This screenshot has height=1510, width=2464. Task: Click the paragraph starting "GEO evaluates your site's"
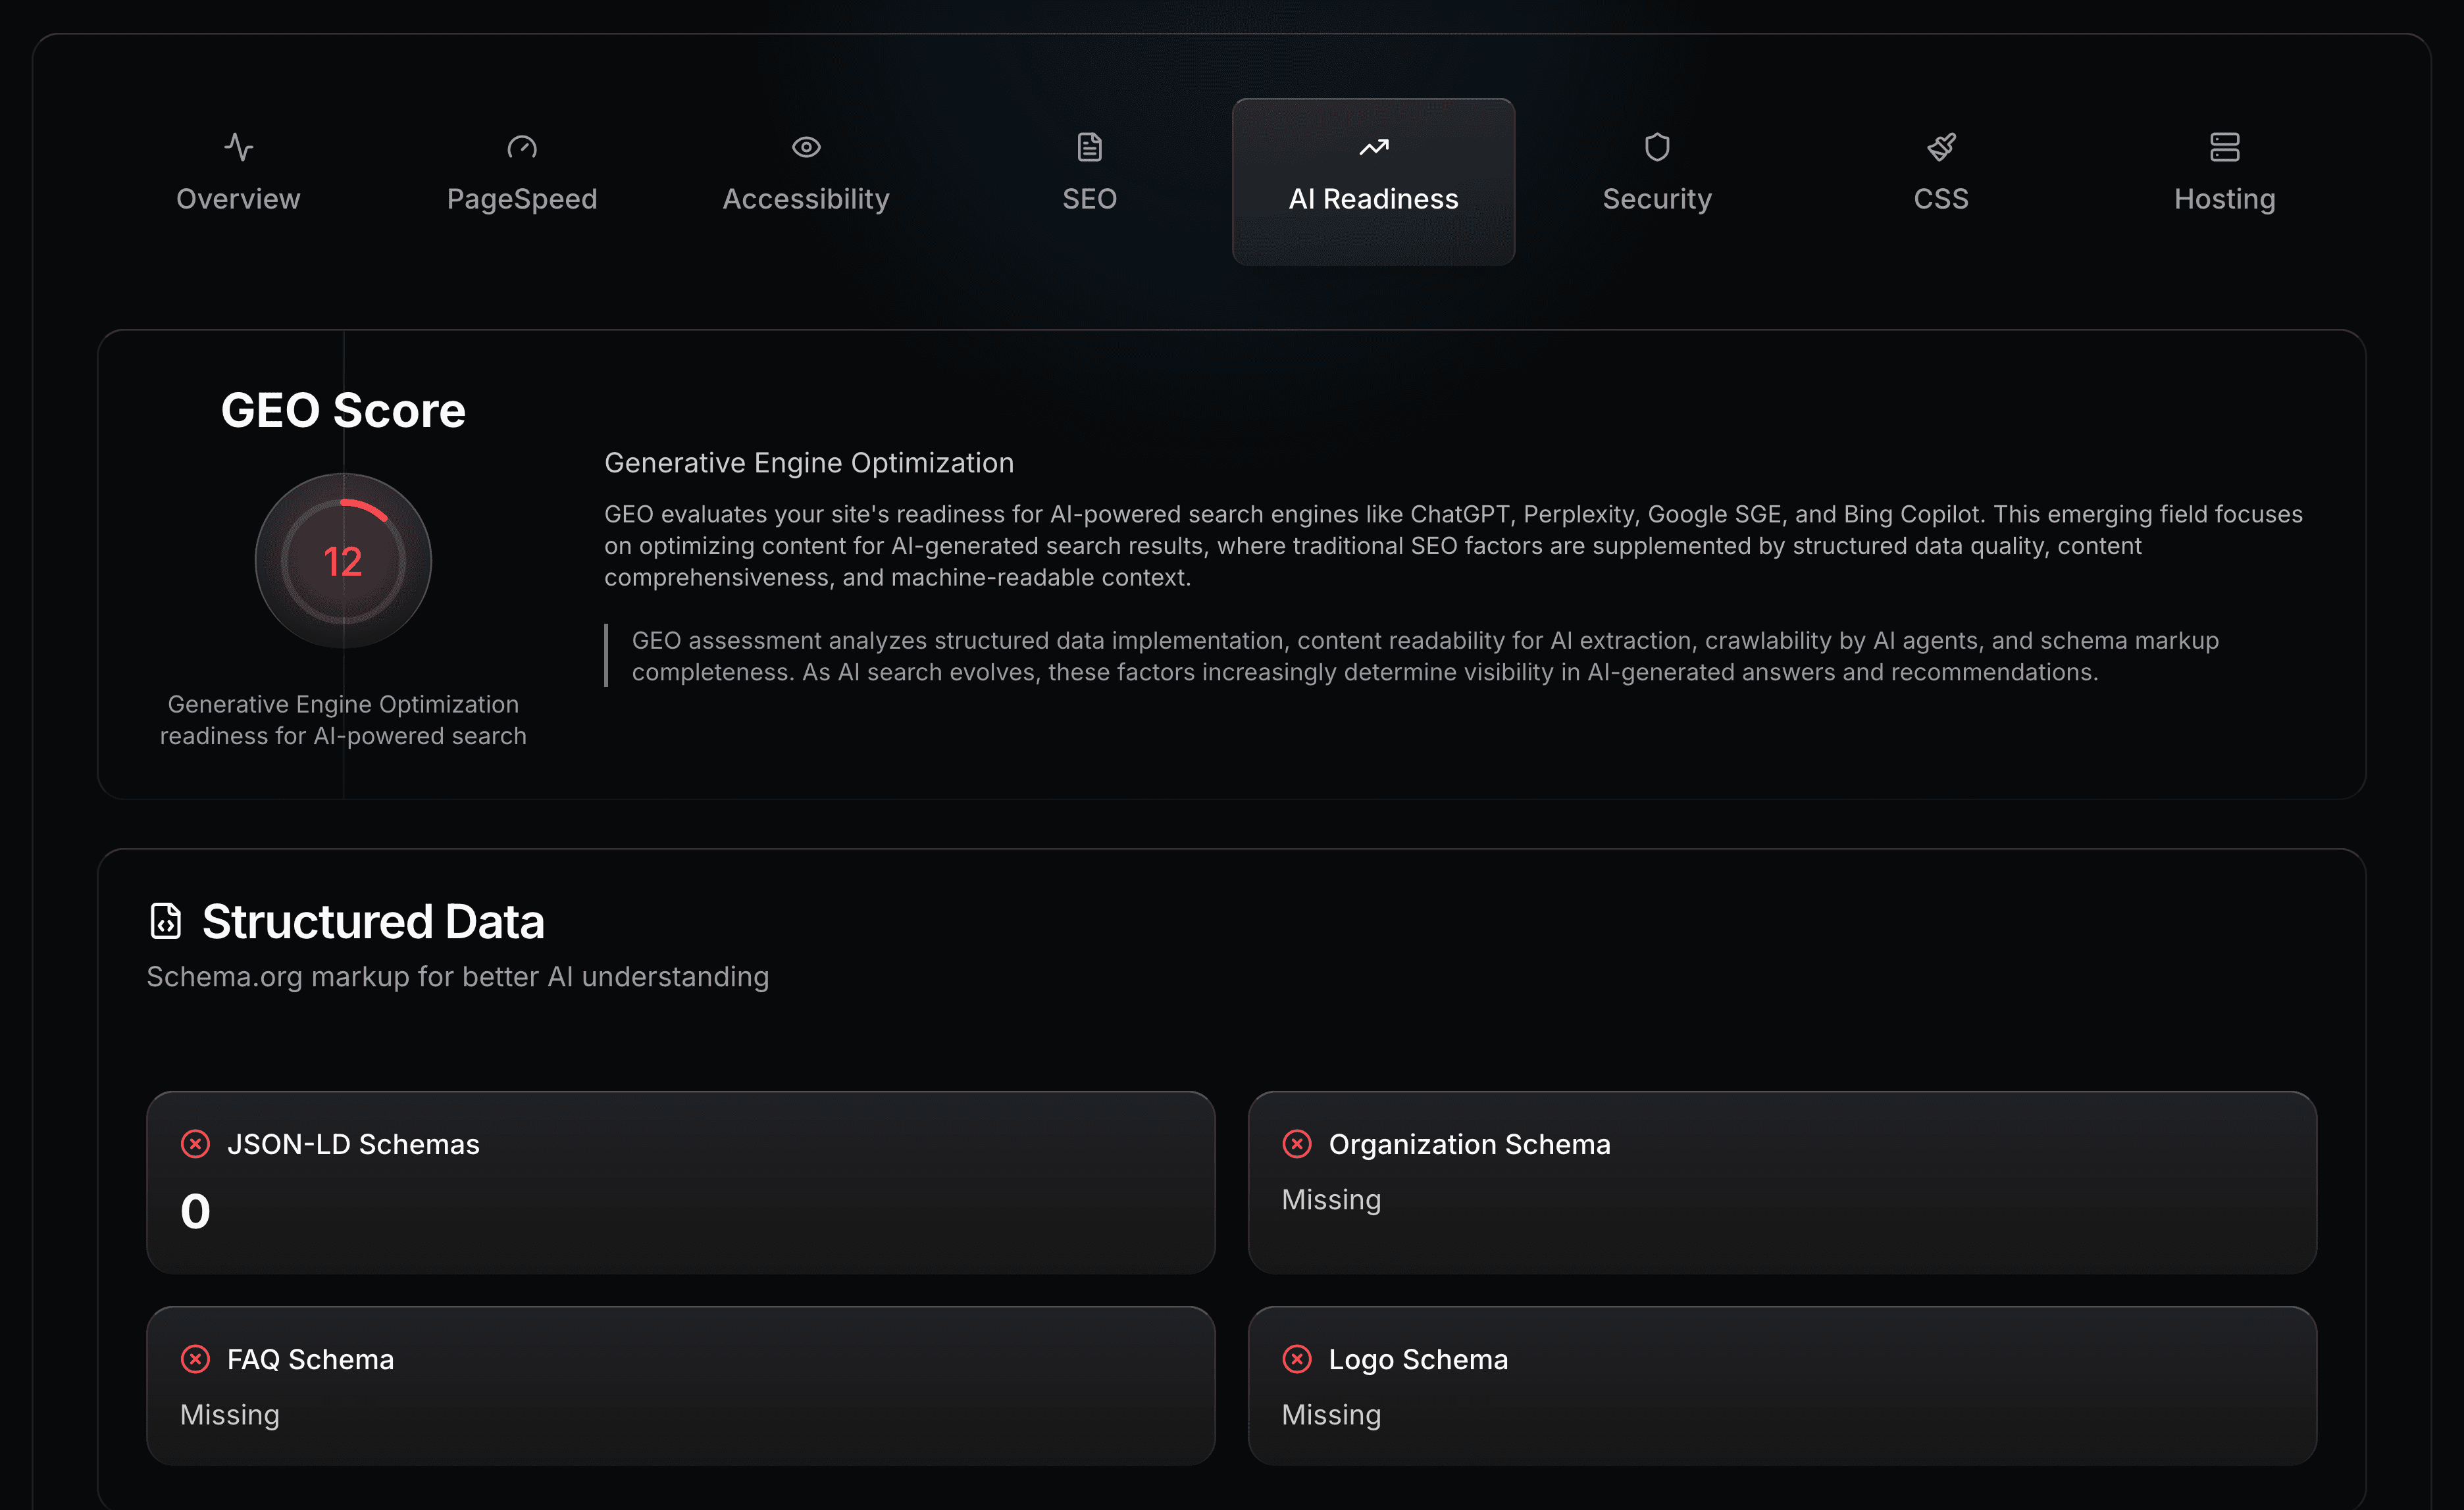click(x=1453, y=545)
